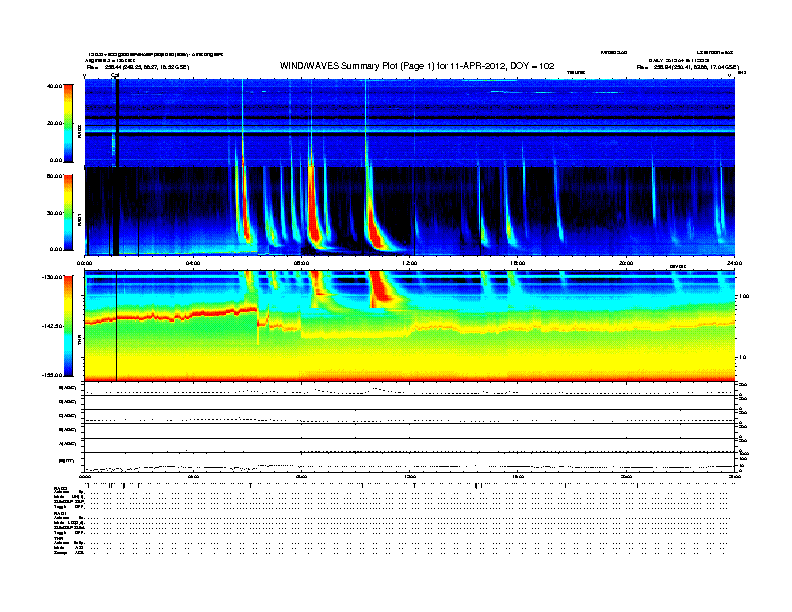Click 08:00 tick label below RAD1 spectrogram

click(x=301, y=263)
